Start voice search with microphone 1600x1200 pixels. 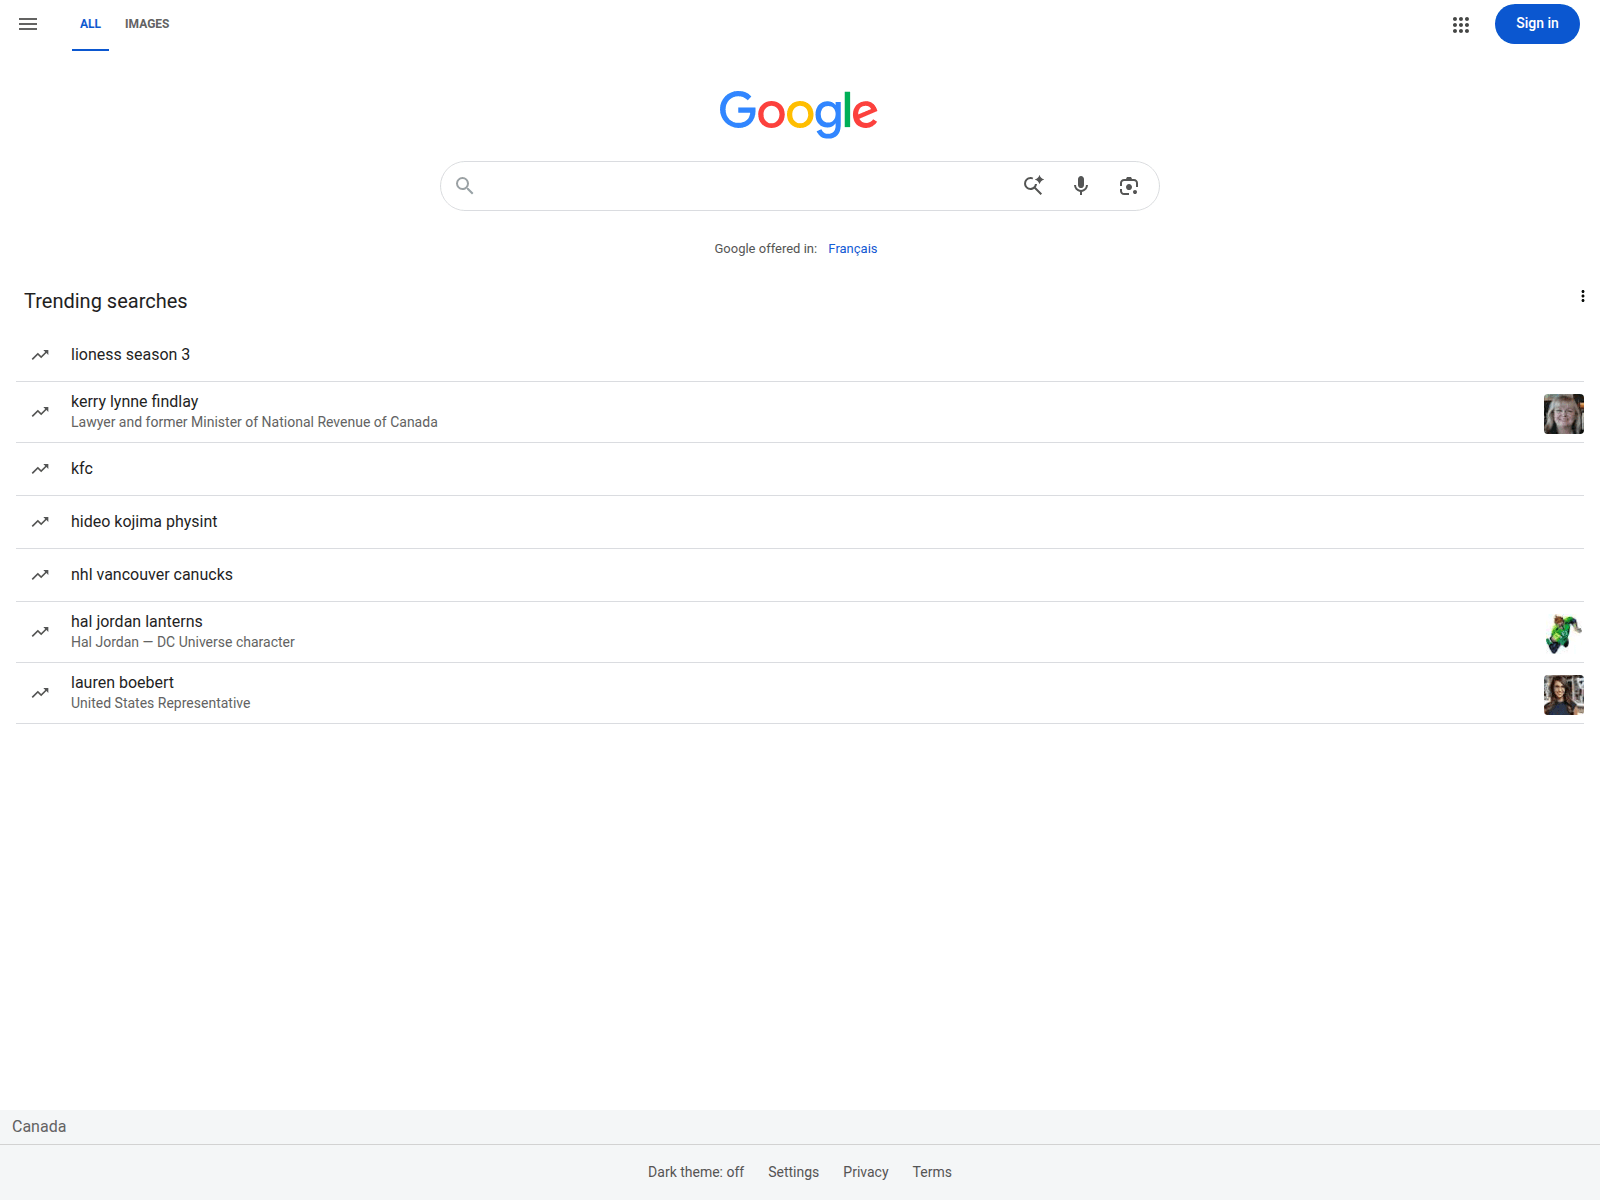tap(1081, 186)
